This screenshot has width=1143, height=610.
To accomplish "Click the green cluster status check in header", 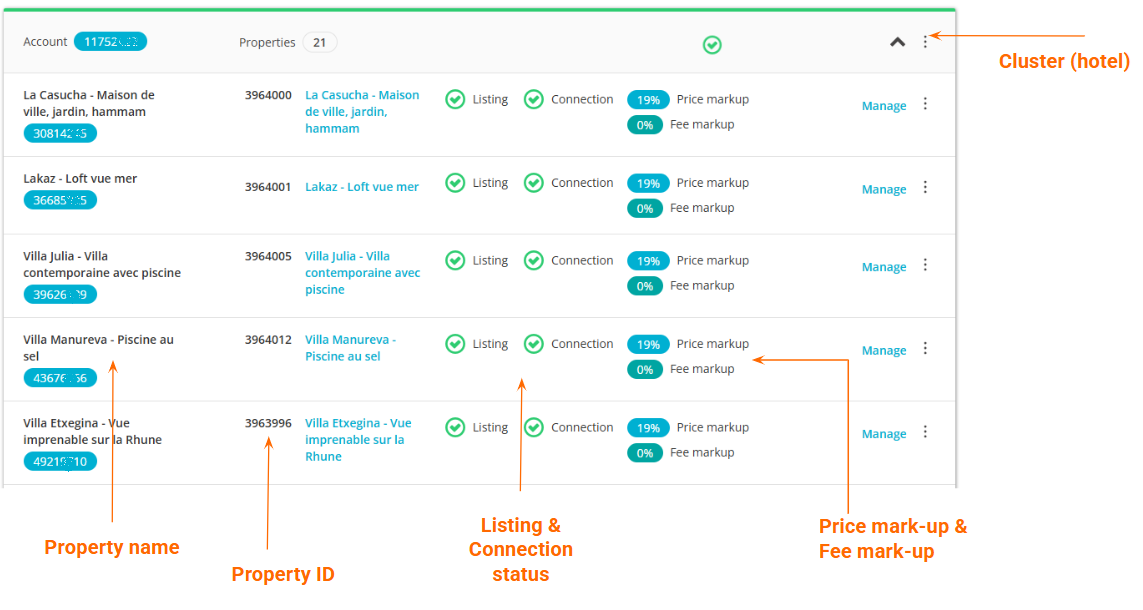I will 712,45.
